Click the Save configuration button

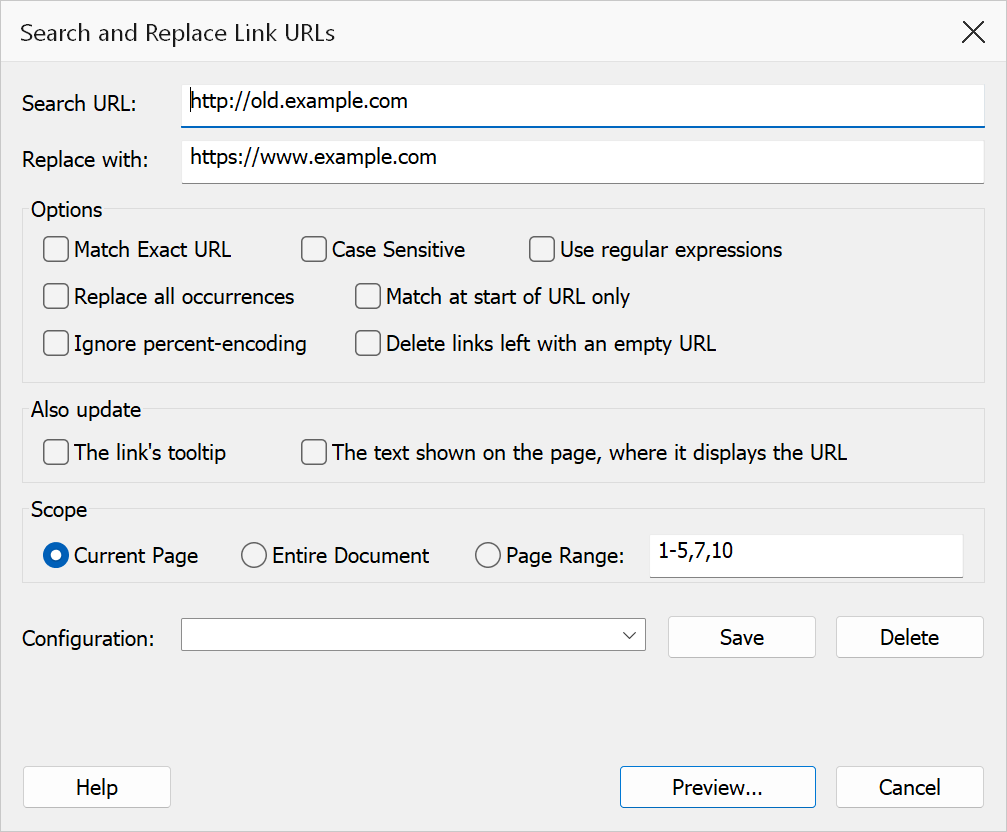[742, 637]
